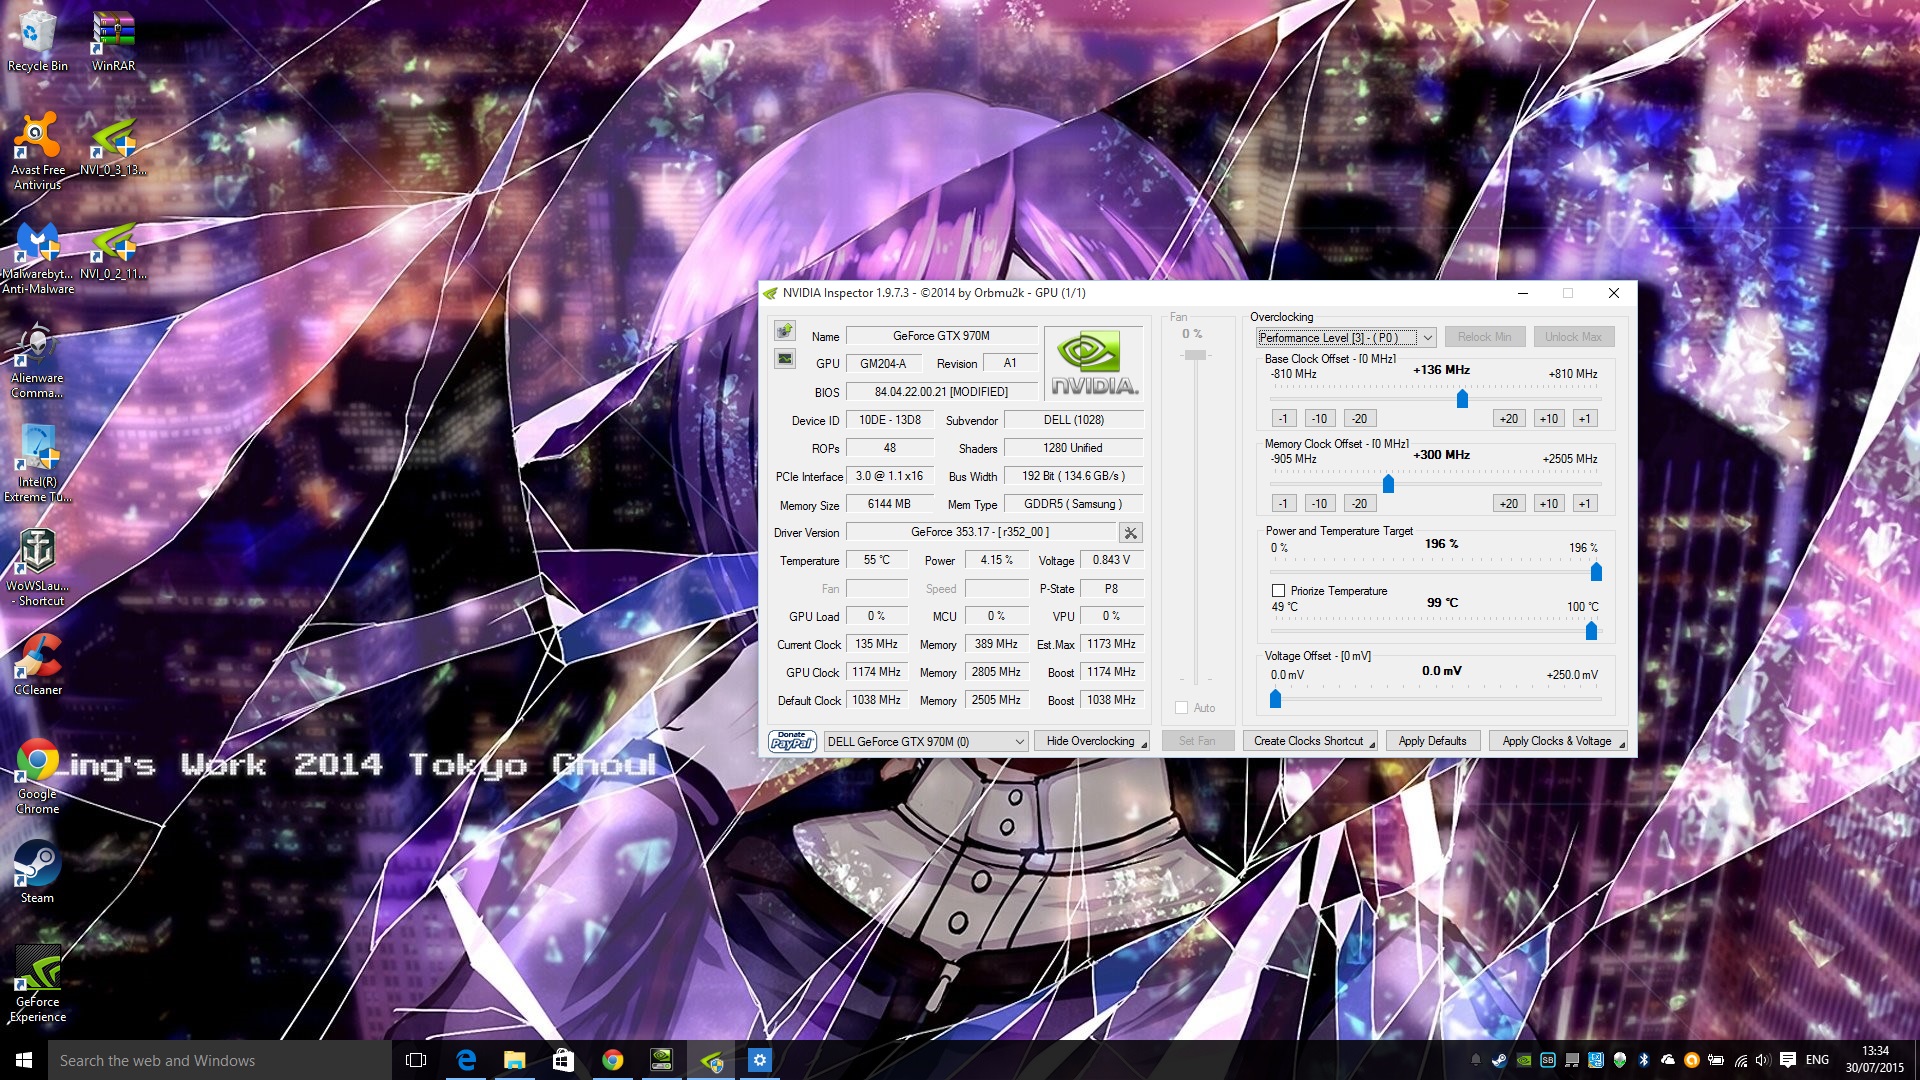Click the Sound Blaster SB tray icon
Screen dimensions: 1920x1080
pyautogui.click(x=1547, y=1060)
